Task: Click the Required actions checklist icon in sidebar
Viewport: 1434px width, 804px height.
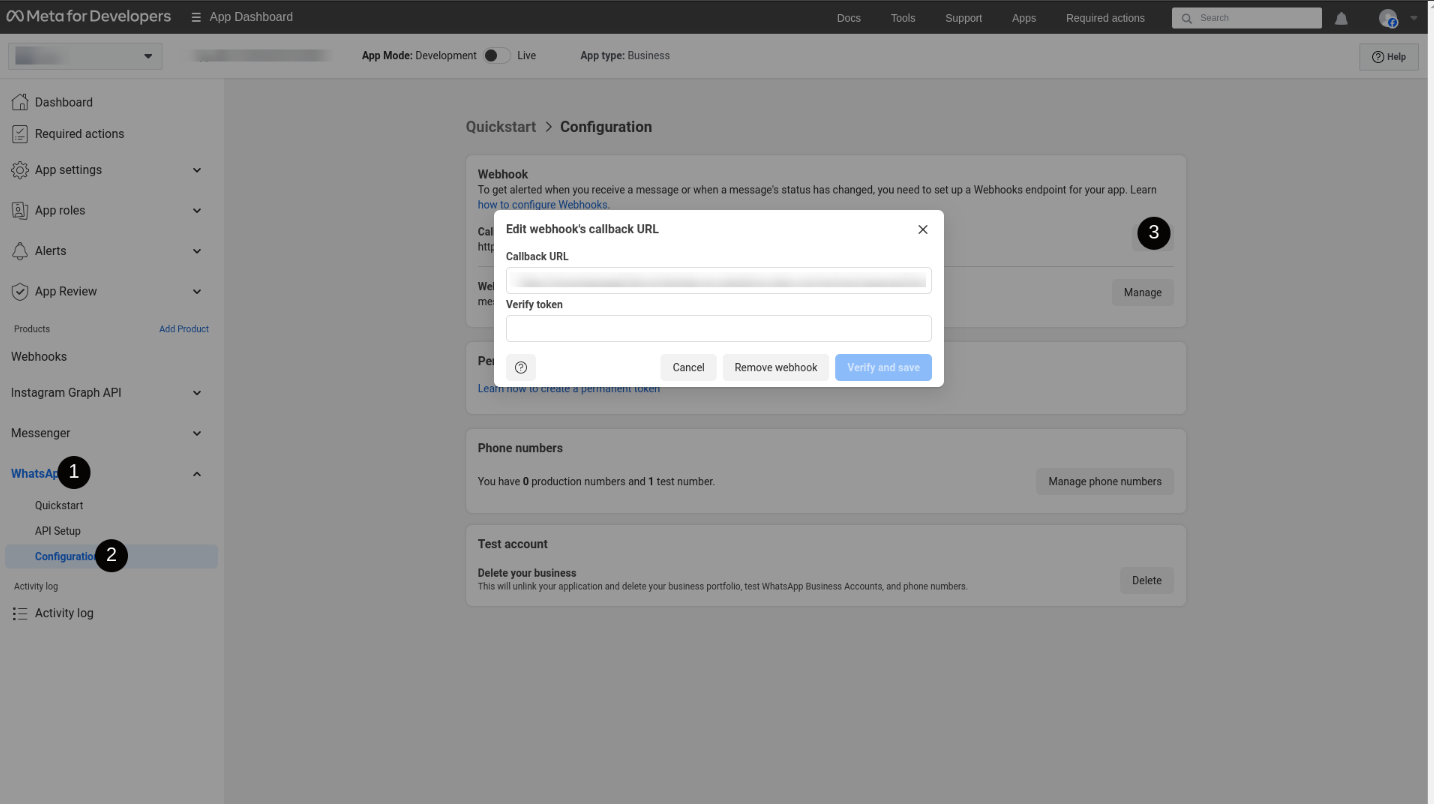Action: pos(19,134)
